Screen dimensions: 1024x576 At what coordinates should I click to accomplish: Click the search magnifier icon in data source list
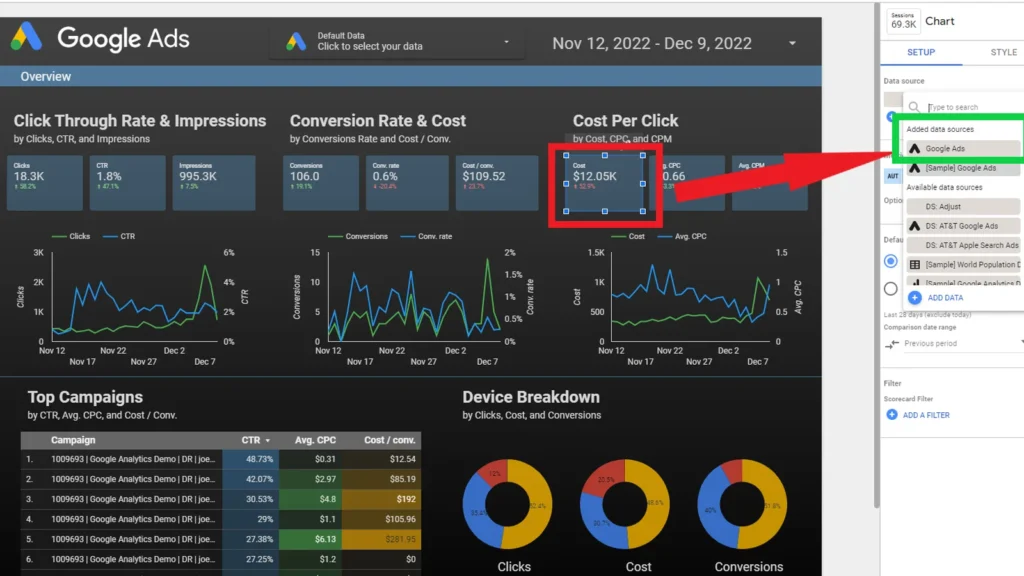914,107
